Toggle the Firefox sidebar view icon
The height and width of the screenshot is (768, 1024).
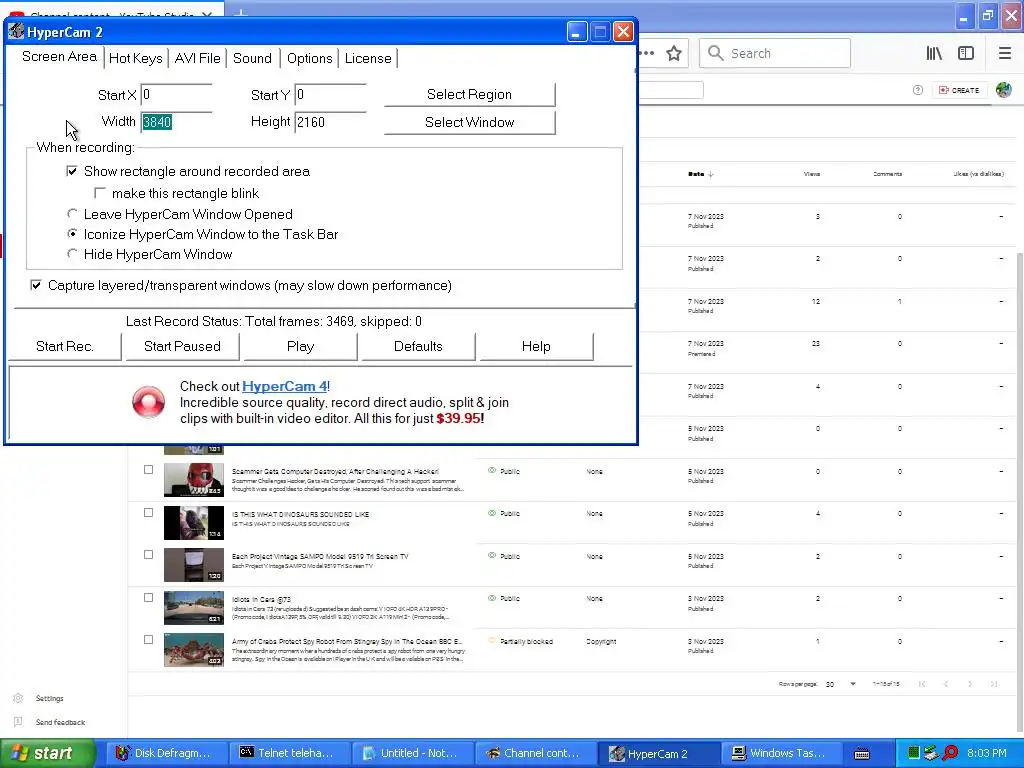(x=966, y=54)
